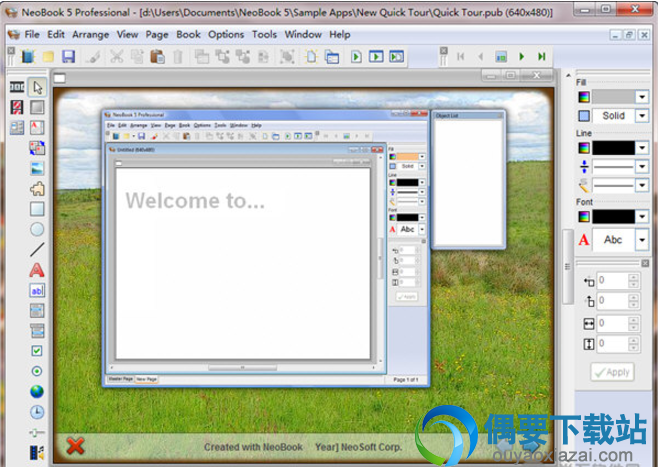658x467 pixels.
Task: Select the pointer selection tool
Action: pyautogui.click(x=37, y=87)
